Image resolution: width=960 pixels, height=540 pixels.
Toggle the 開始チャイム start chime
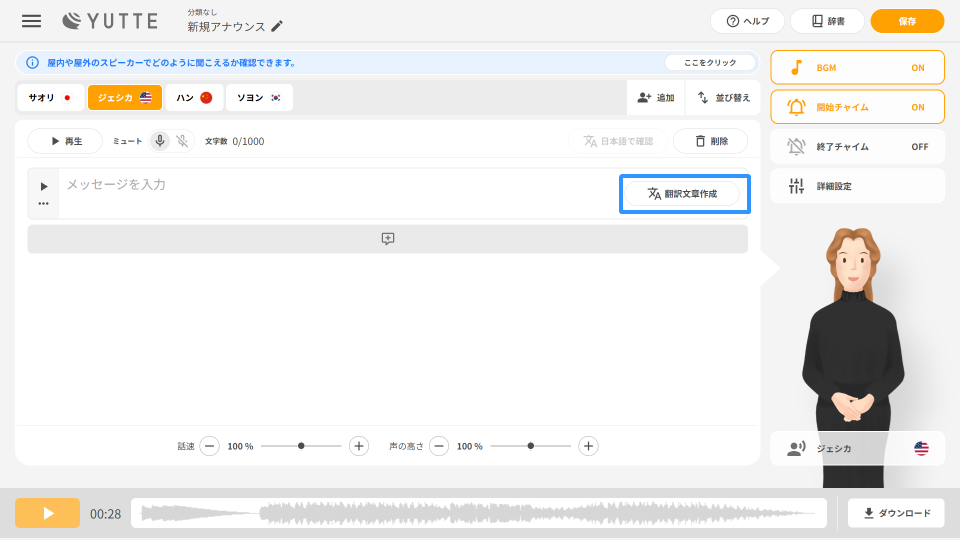pyautogui.click(x=857, y=107)
